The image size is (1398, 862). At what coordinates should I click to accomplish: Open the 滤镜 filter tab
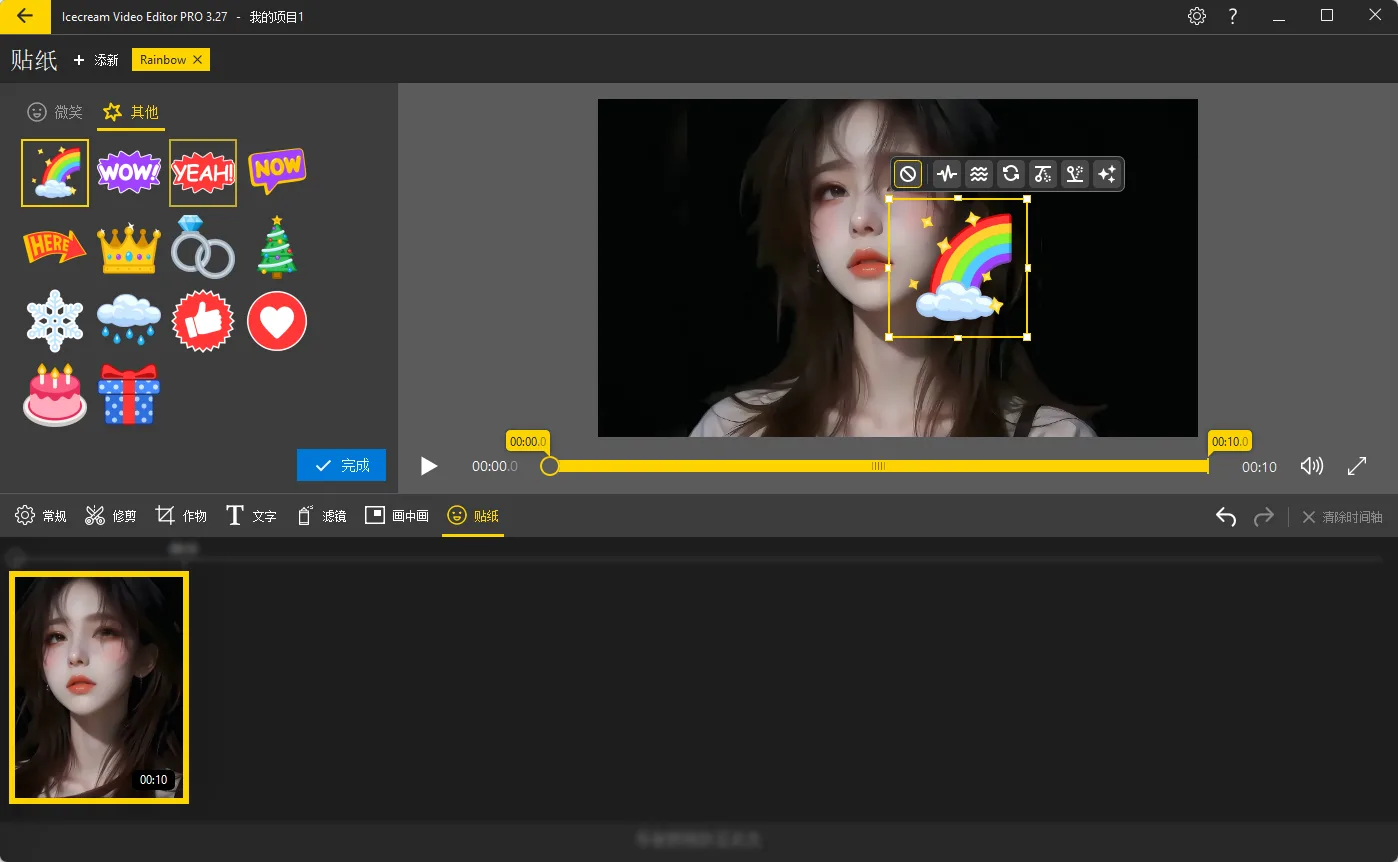321,516
